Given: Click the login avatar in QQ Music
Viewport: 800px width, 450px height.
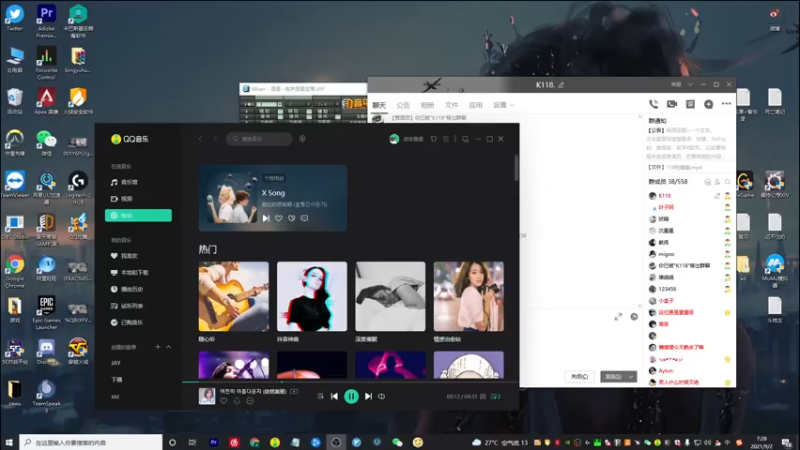Looking at the screenshot, I should (394, 139).
